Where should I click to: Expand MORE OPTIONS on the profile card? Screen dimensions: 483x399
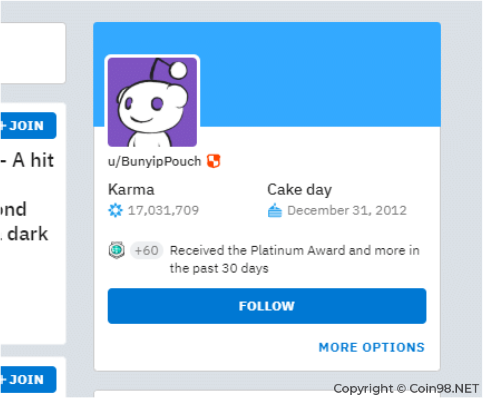pos(372,347)
